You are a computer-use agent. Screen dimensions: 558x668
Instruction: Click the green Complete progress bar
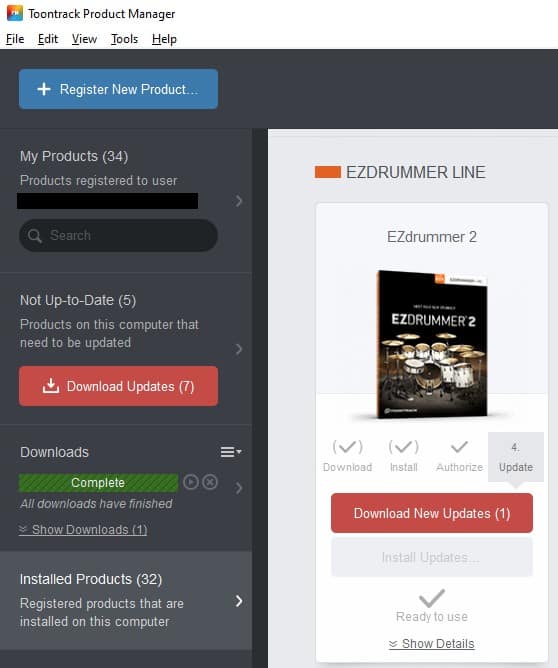[98, 483]
